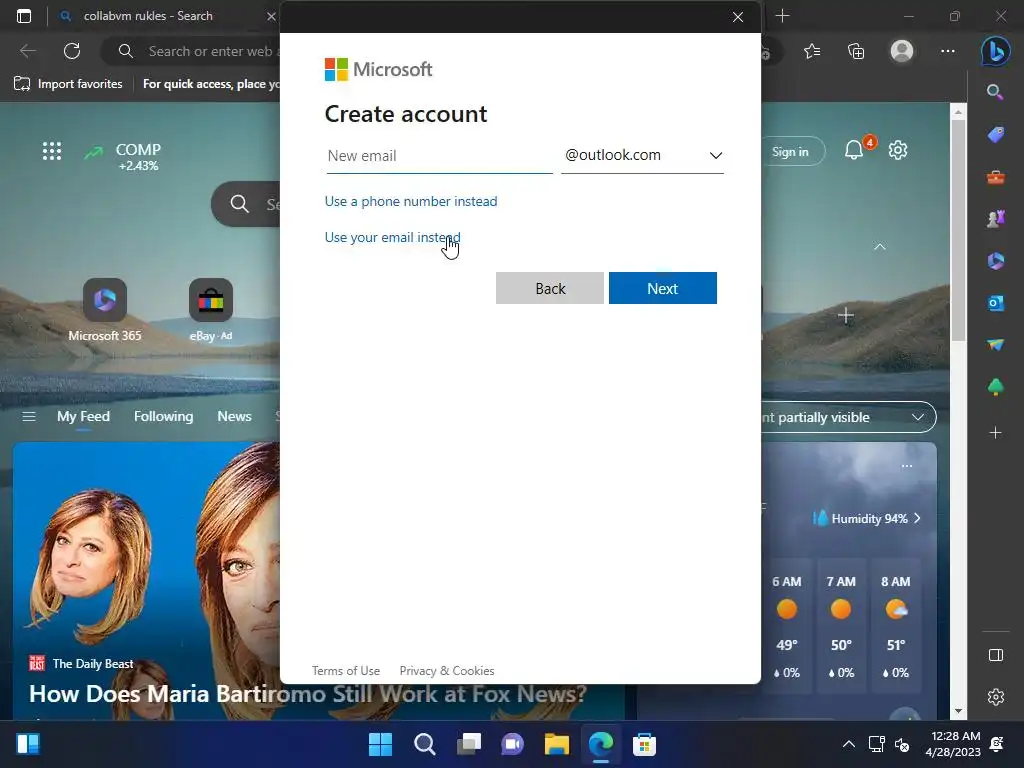The height and width of the screenshot is (768, 1024).
Task: Open the Bing Chat sidebar icon
Action: tap(995, 52)
